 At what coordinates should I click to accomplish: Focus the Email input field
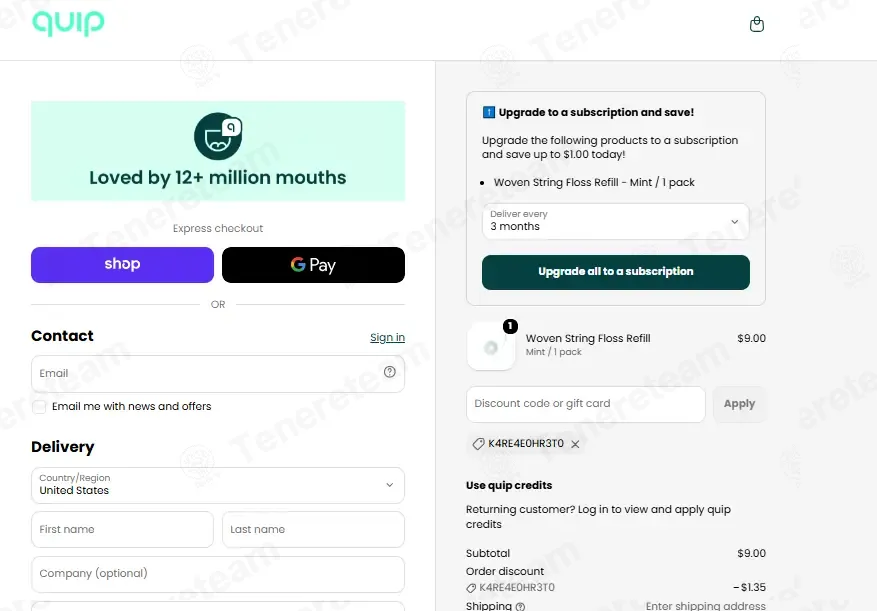(x=218, y=374)
